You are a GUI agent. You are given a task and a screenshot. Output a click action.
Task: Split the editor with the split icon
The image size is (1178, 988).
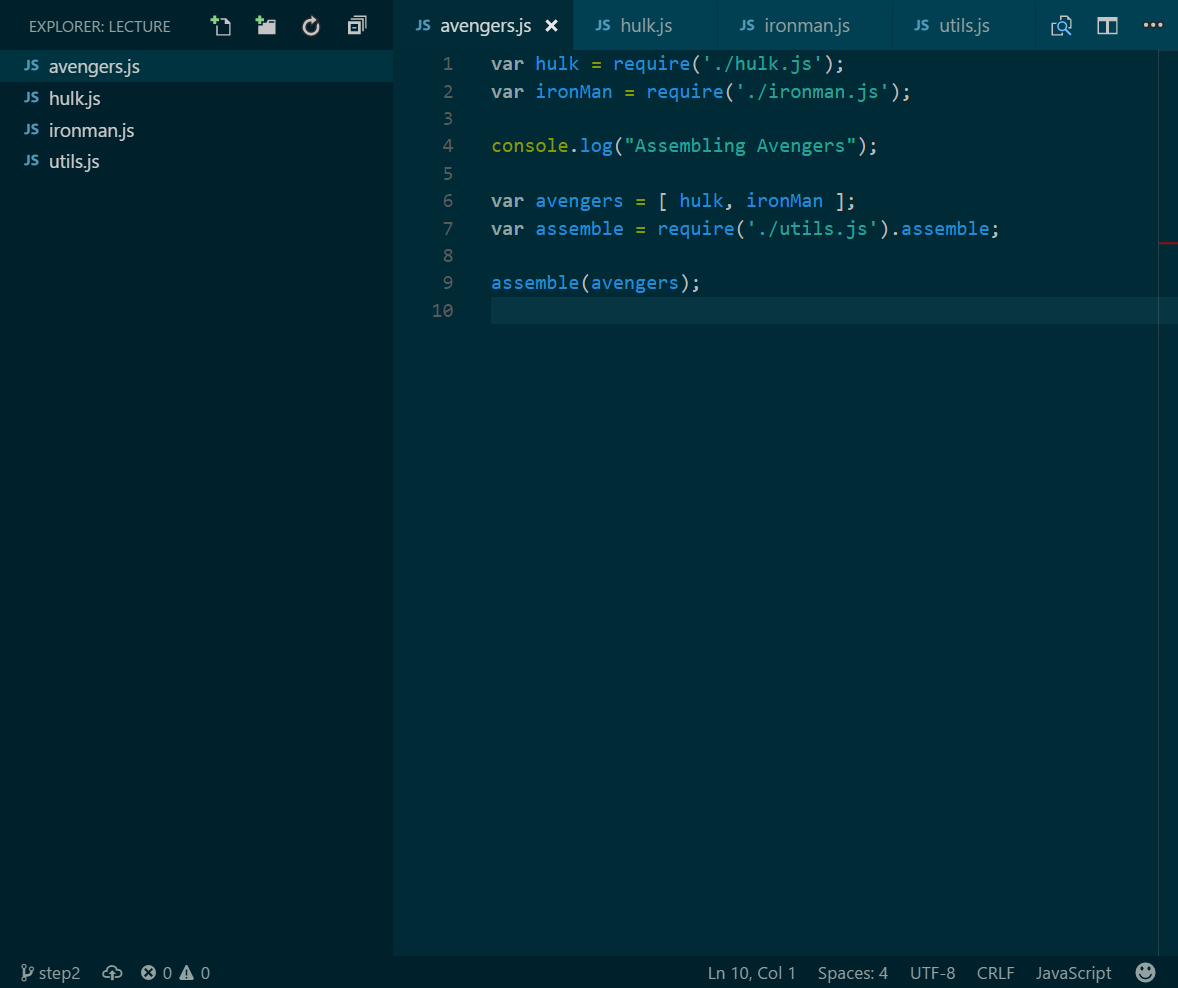[x=1107, y=26]
